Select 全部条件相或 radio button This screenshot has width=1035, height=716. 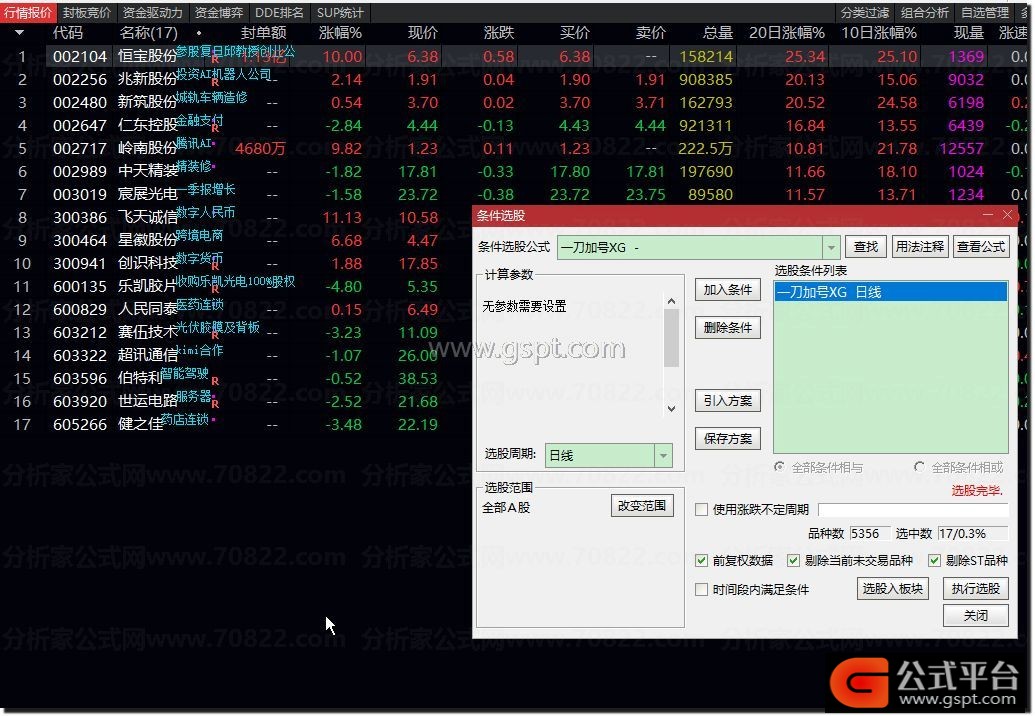919,467
